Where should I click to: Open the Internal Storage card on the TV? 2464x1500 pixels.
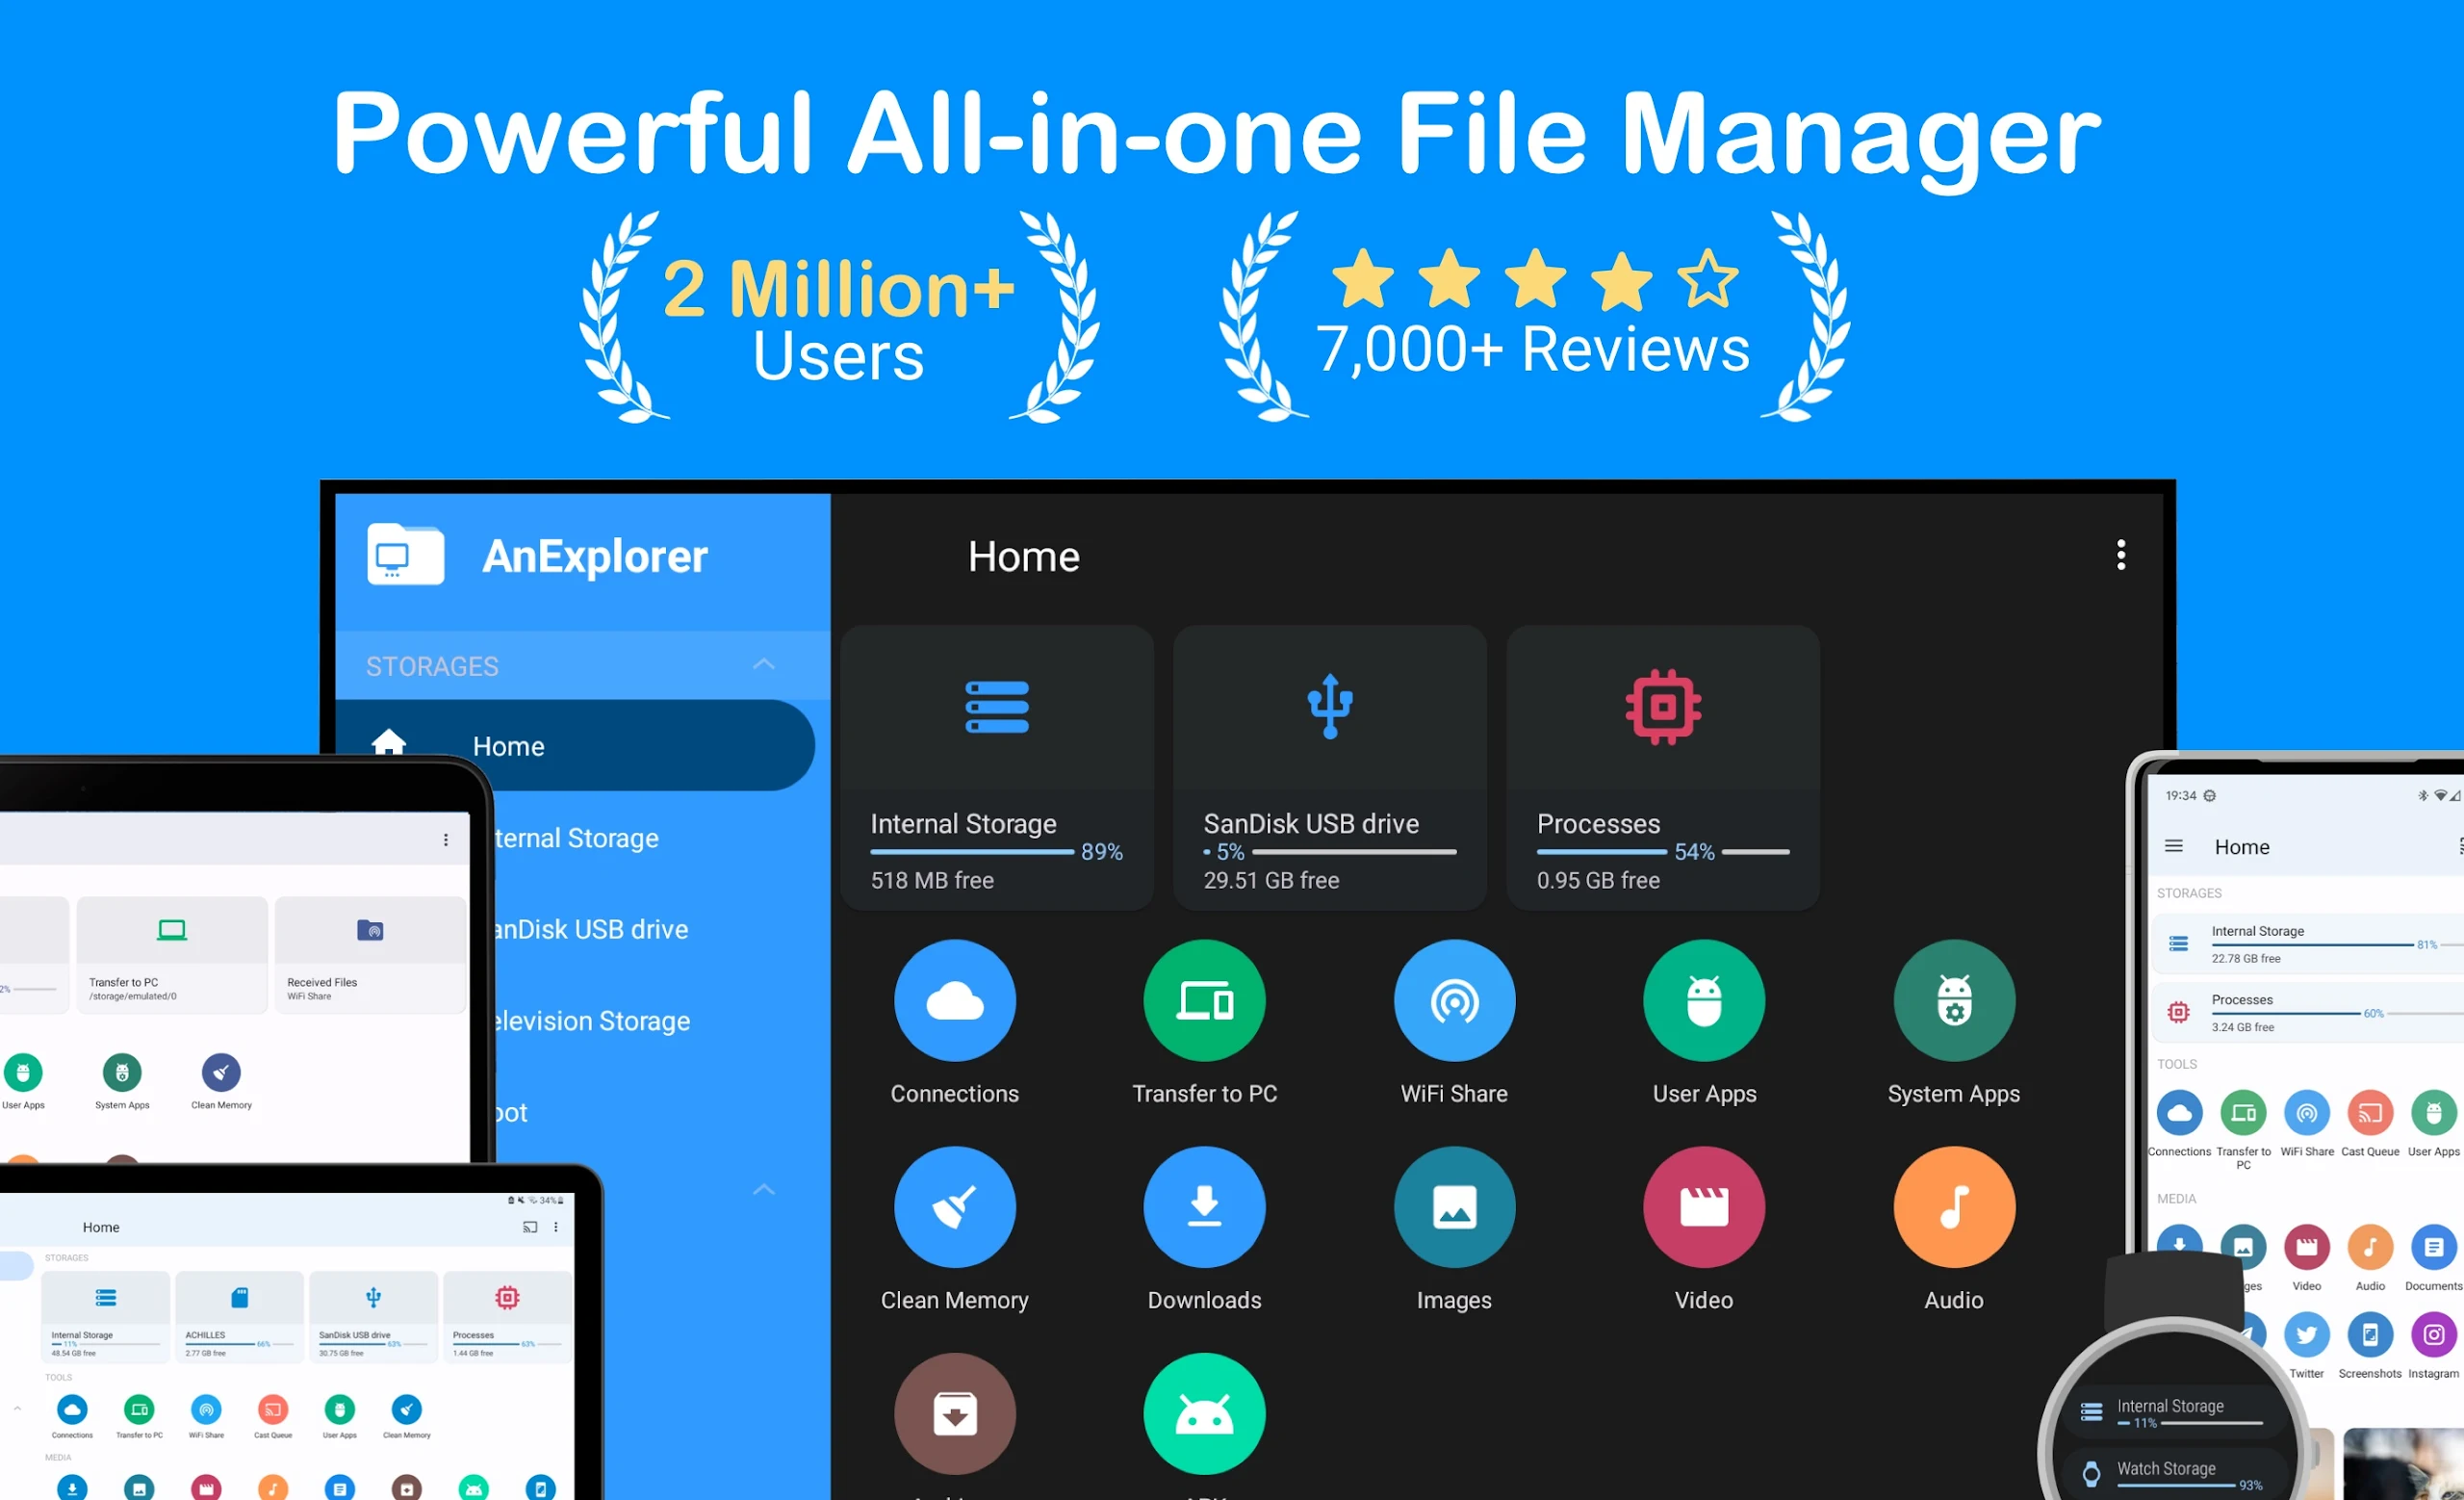point(997,767)
